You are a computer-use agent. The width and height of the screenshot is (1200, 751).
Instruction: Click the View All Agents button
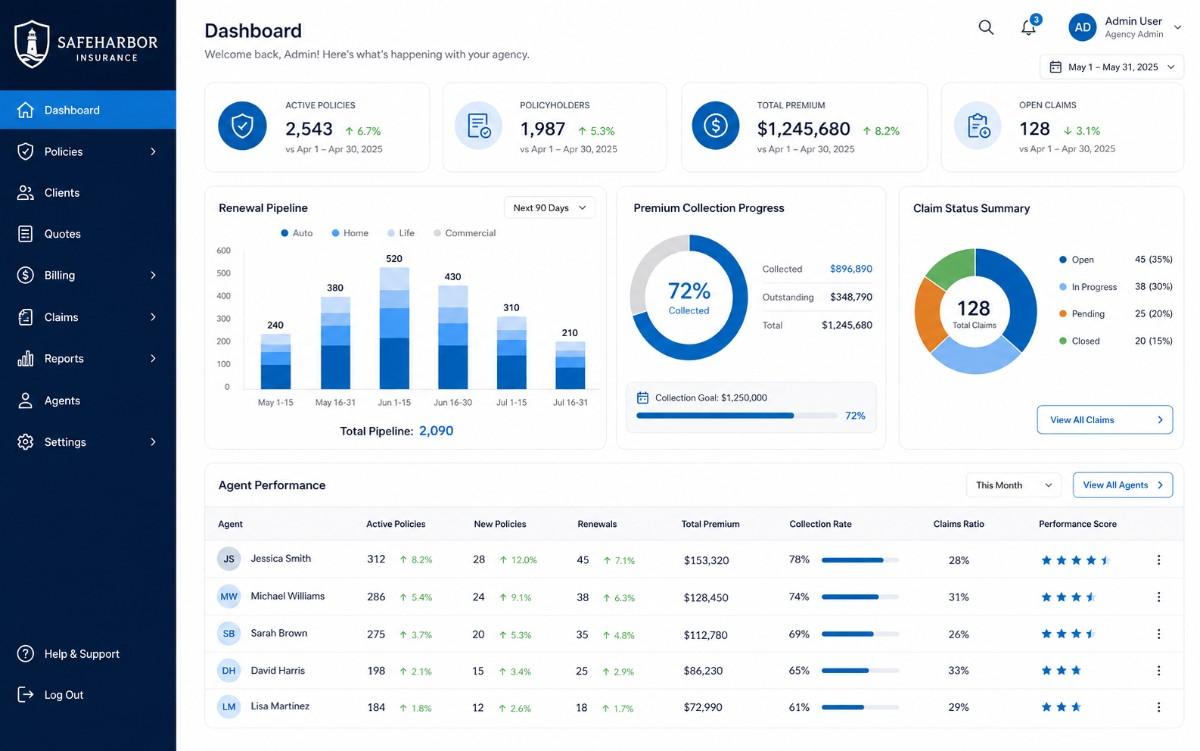pos(1122,485)
